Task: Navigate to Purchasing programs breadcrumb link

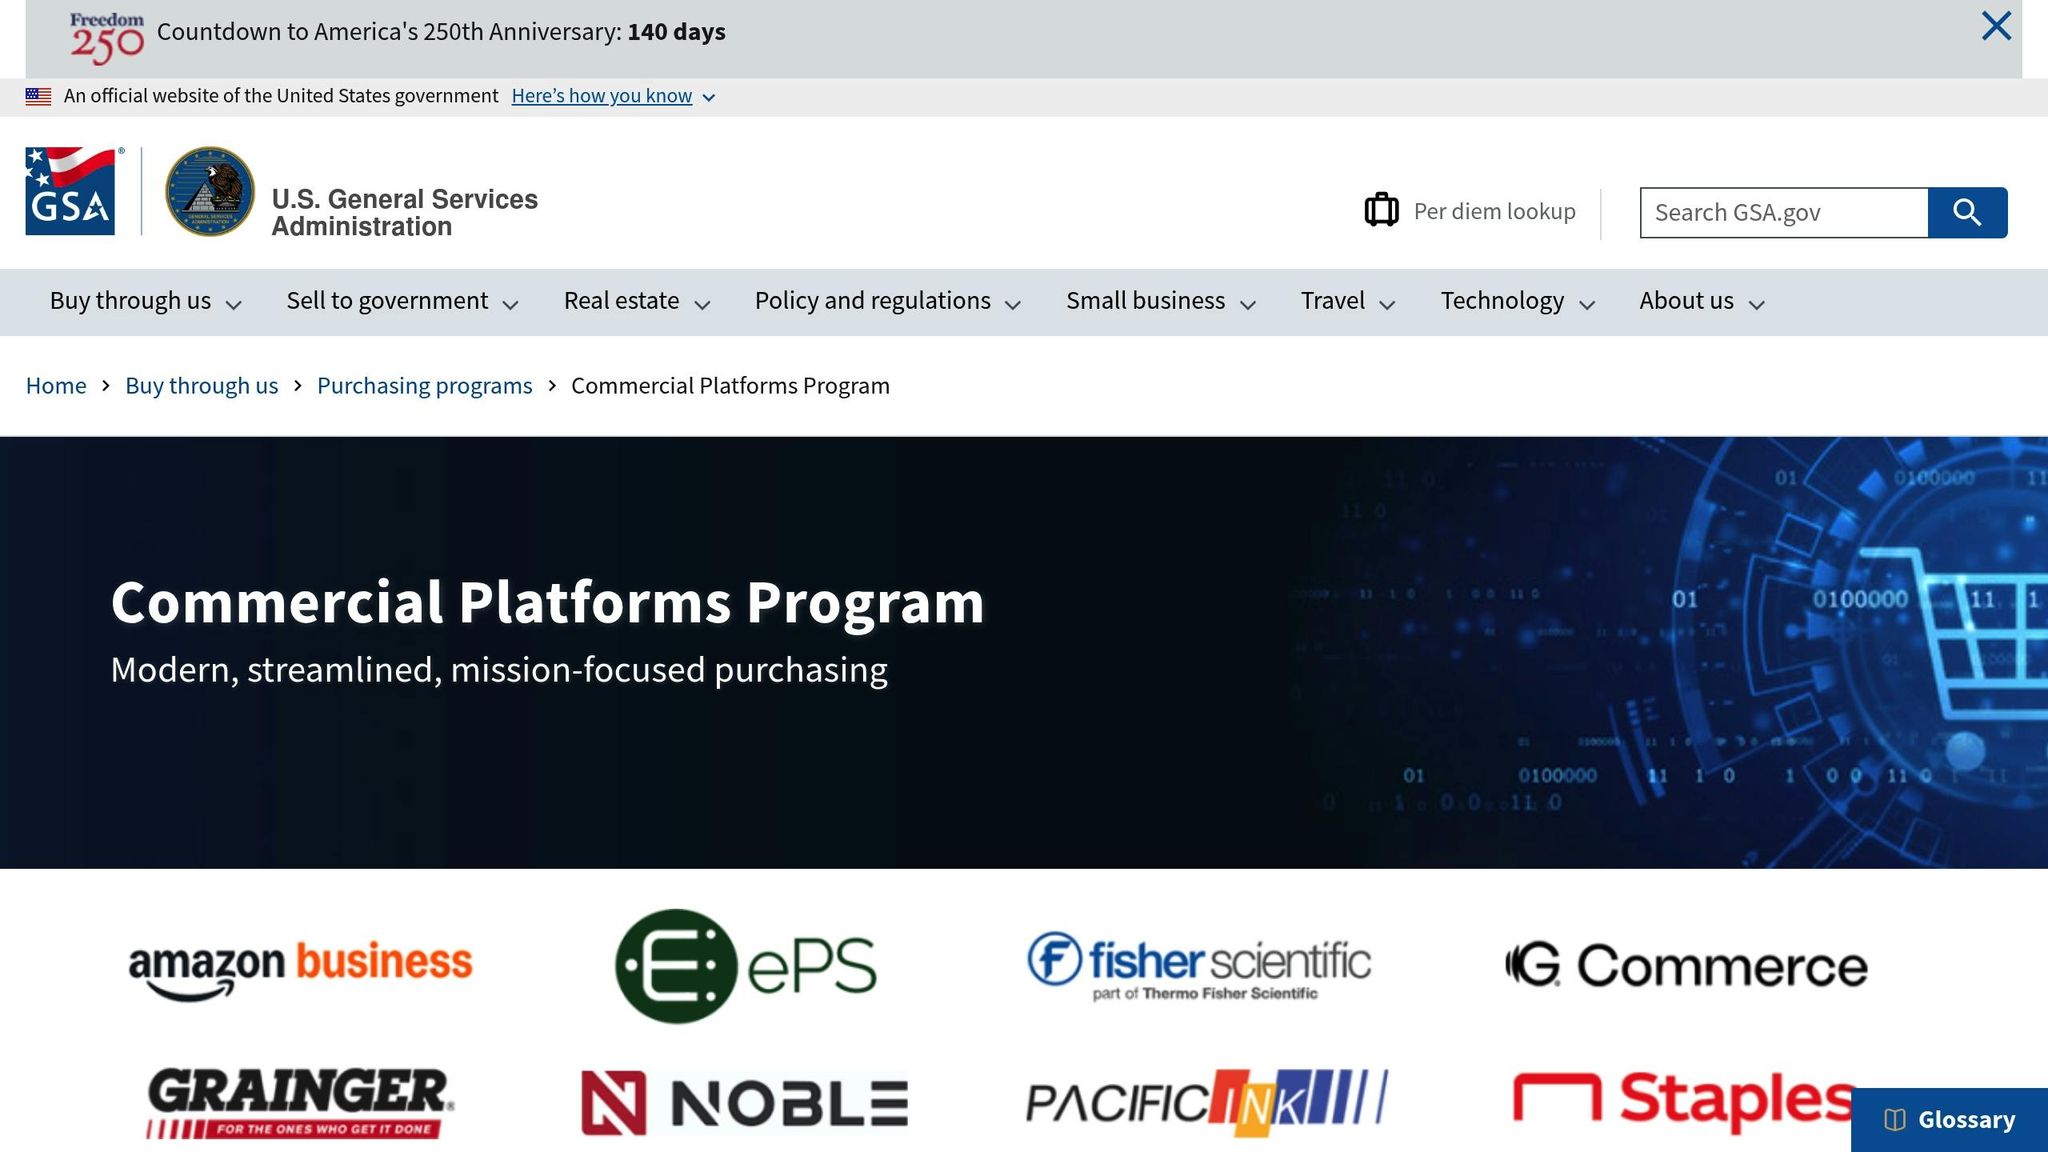Action: coord(424,385)
